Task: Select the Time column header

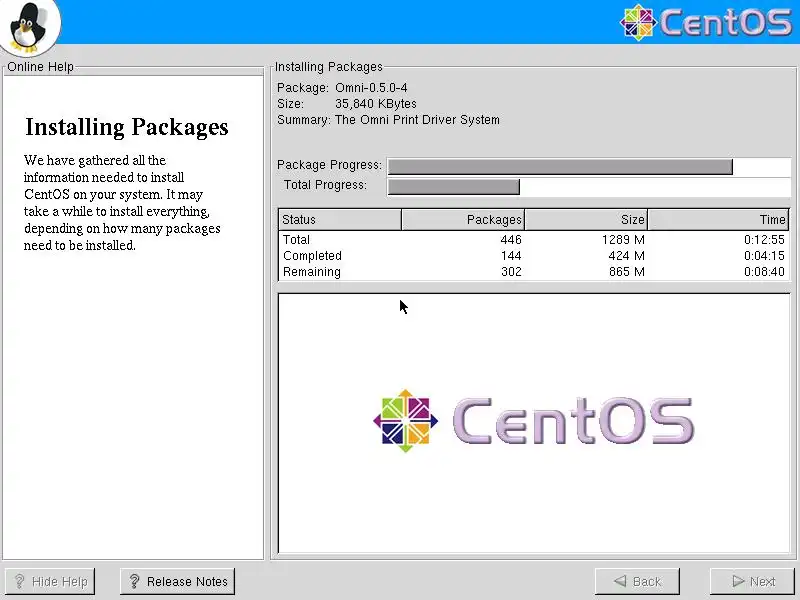Action: click(x=718, y=219)
